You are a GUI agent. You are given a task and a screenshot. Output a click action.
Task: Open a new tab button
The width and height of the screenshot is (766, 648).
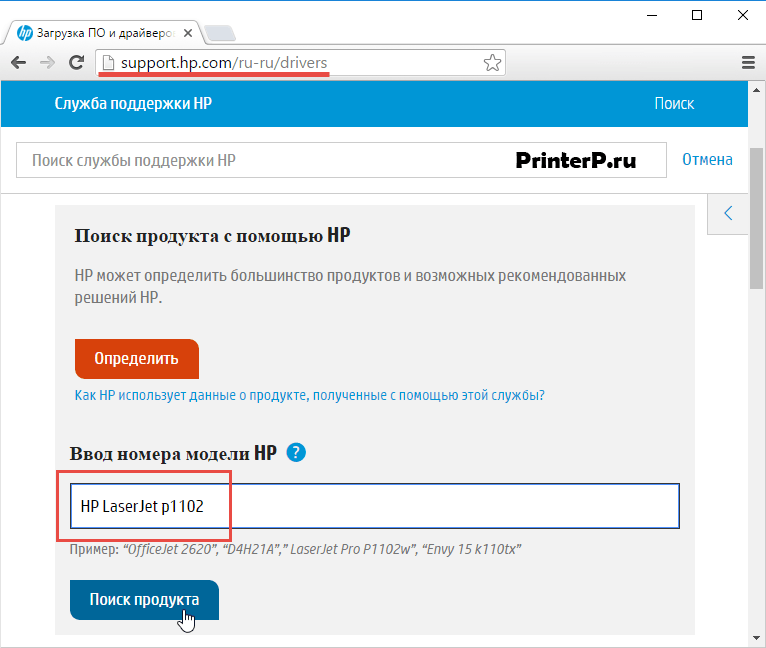220,33
